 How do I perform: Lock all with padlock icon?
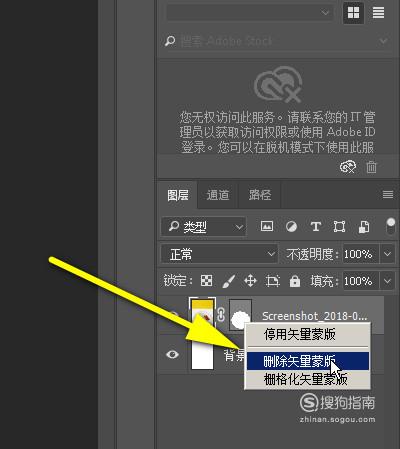[x=295, y=281]
